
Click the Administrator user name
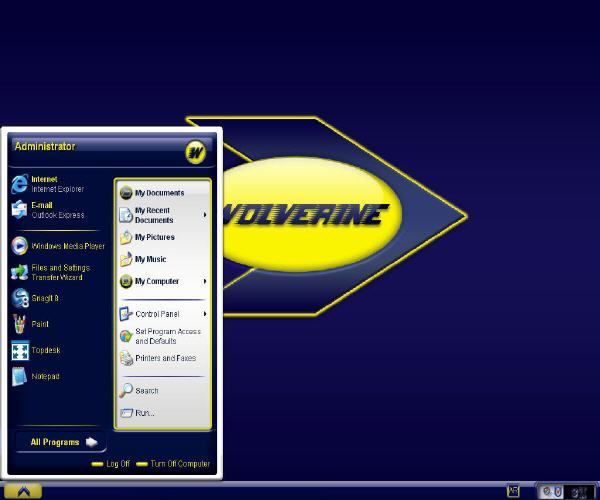45,146
